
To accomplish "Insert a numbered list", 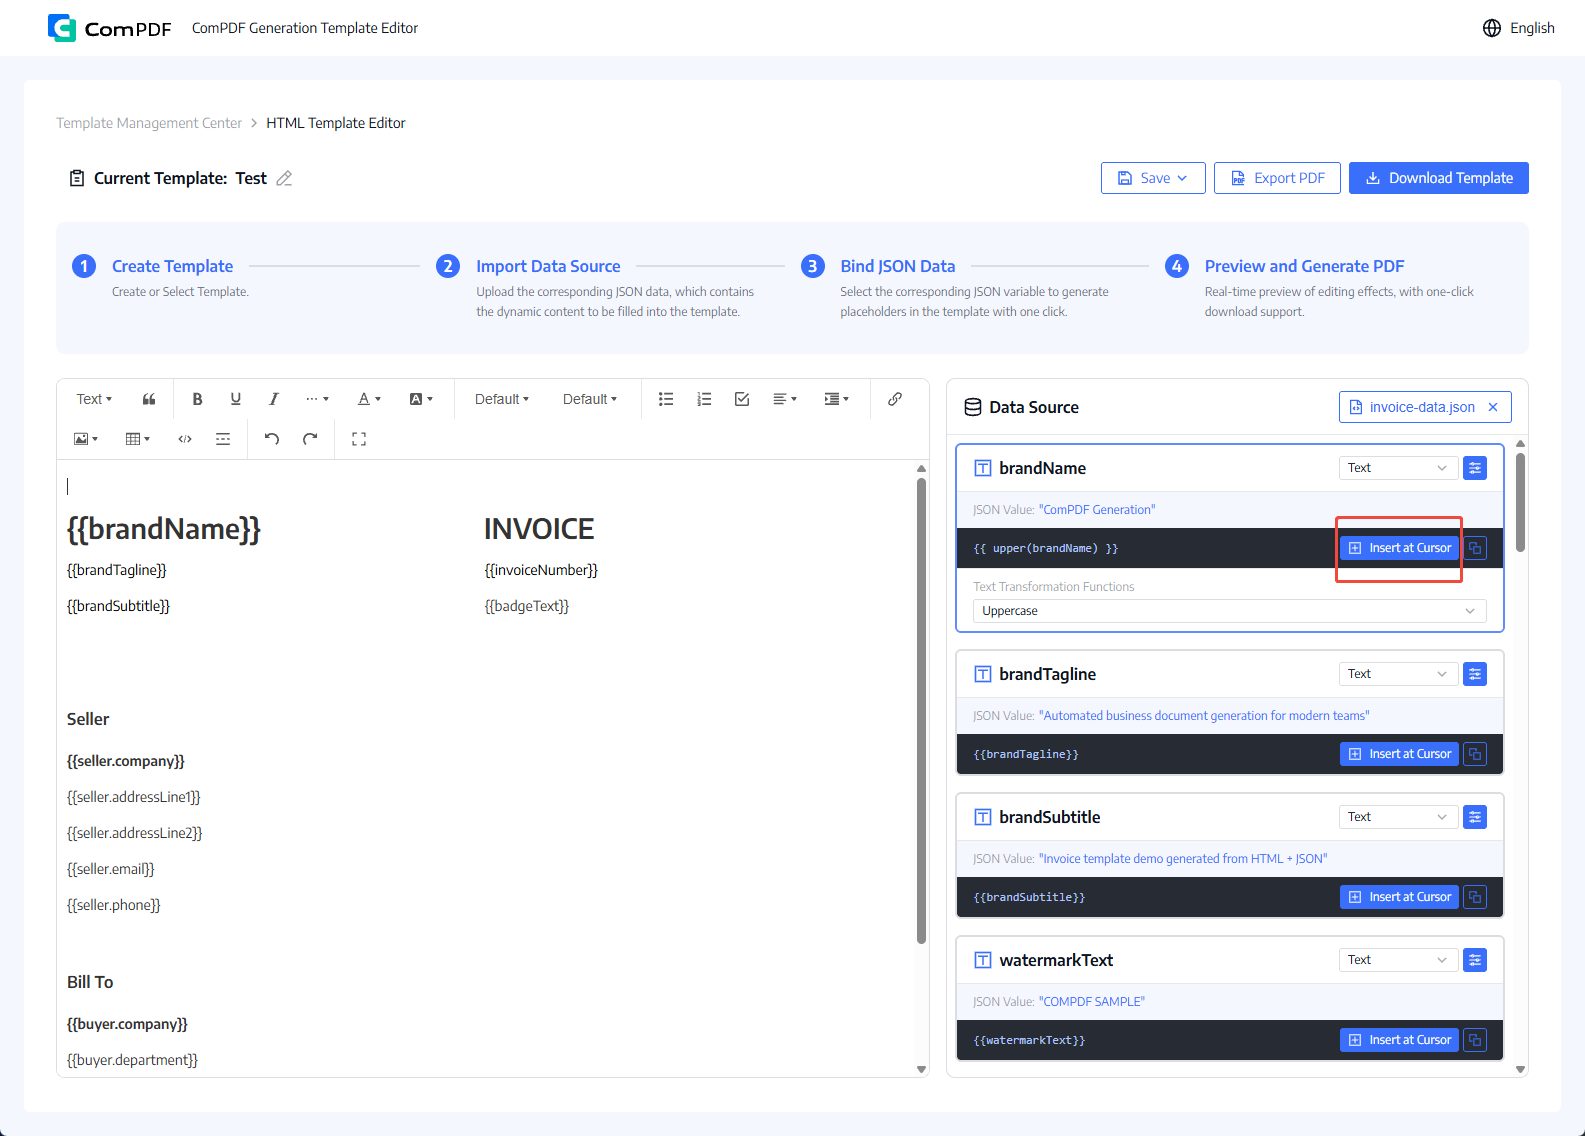I will pyautogui.click(x=704, y=399).
